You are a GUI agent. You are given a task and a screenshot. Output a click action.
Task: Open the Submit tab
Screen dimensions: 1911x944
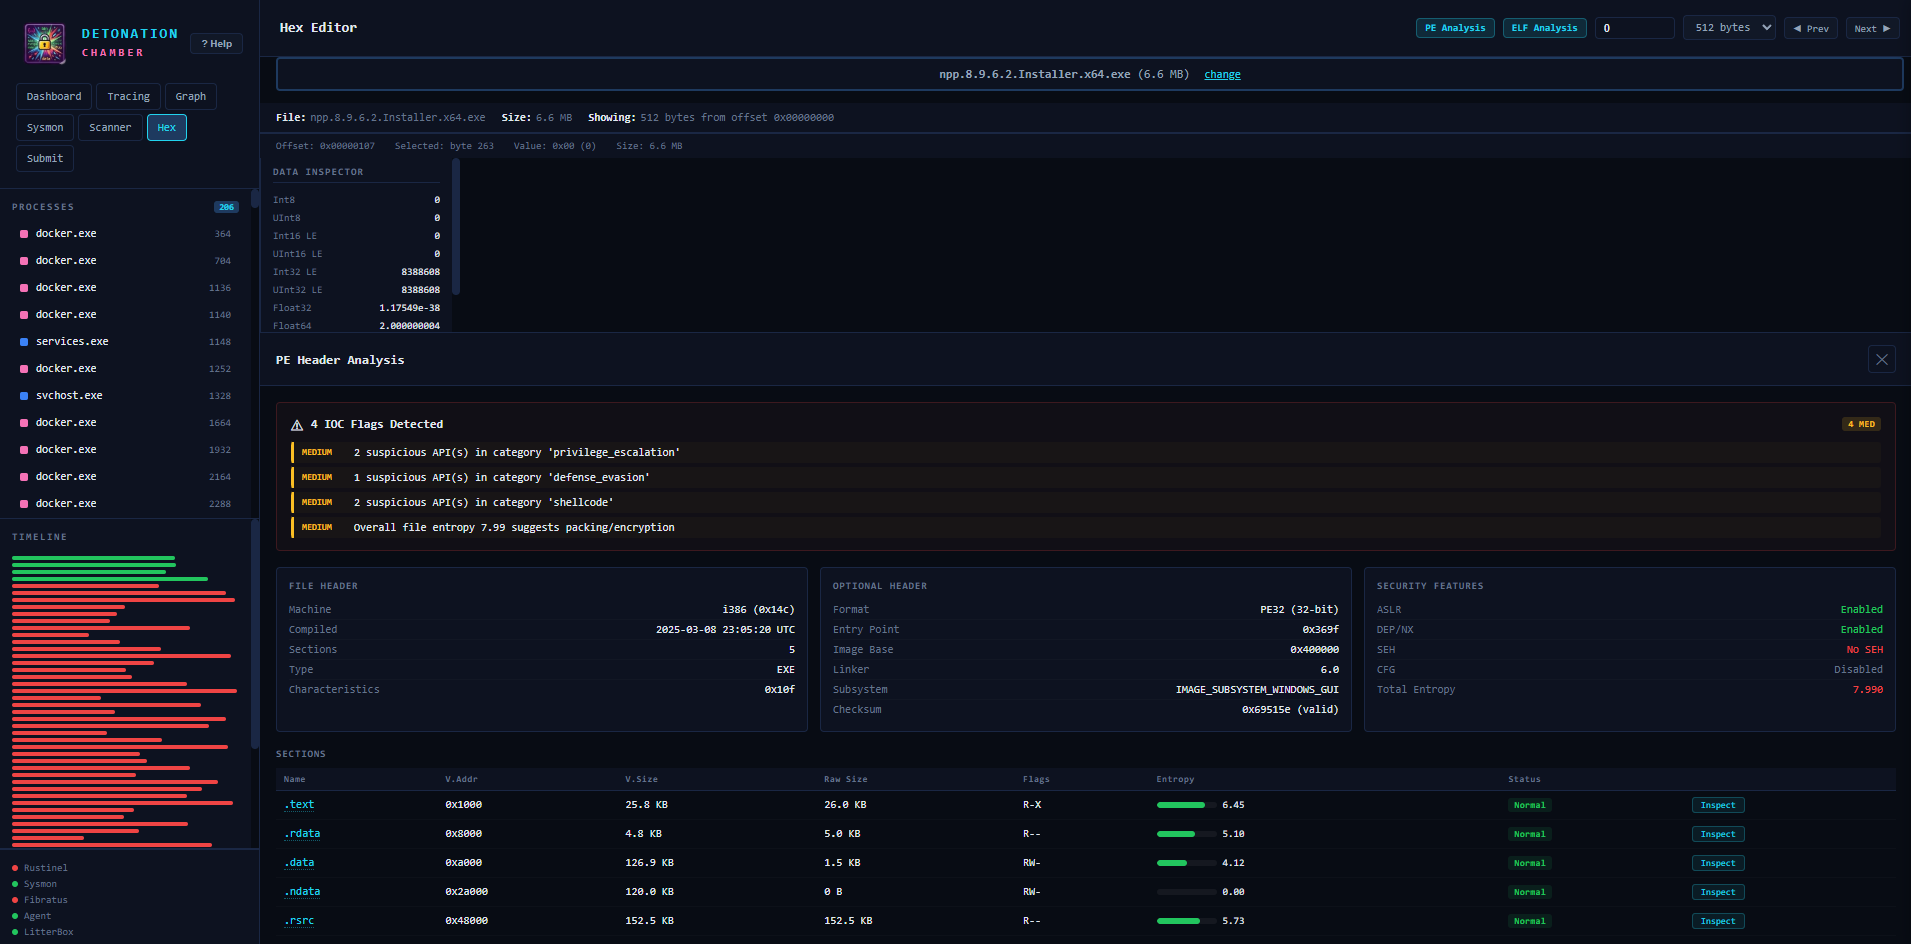pyautogui.click(x=45, y=158)
